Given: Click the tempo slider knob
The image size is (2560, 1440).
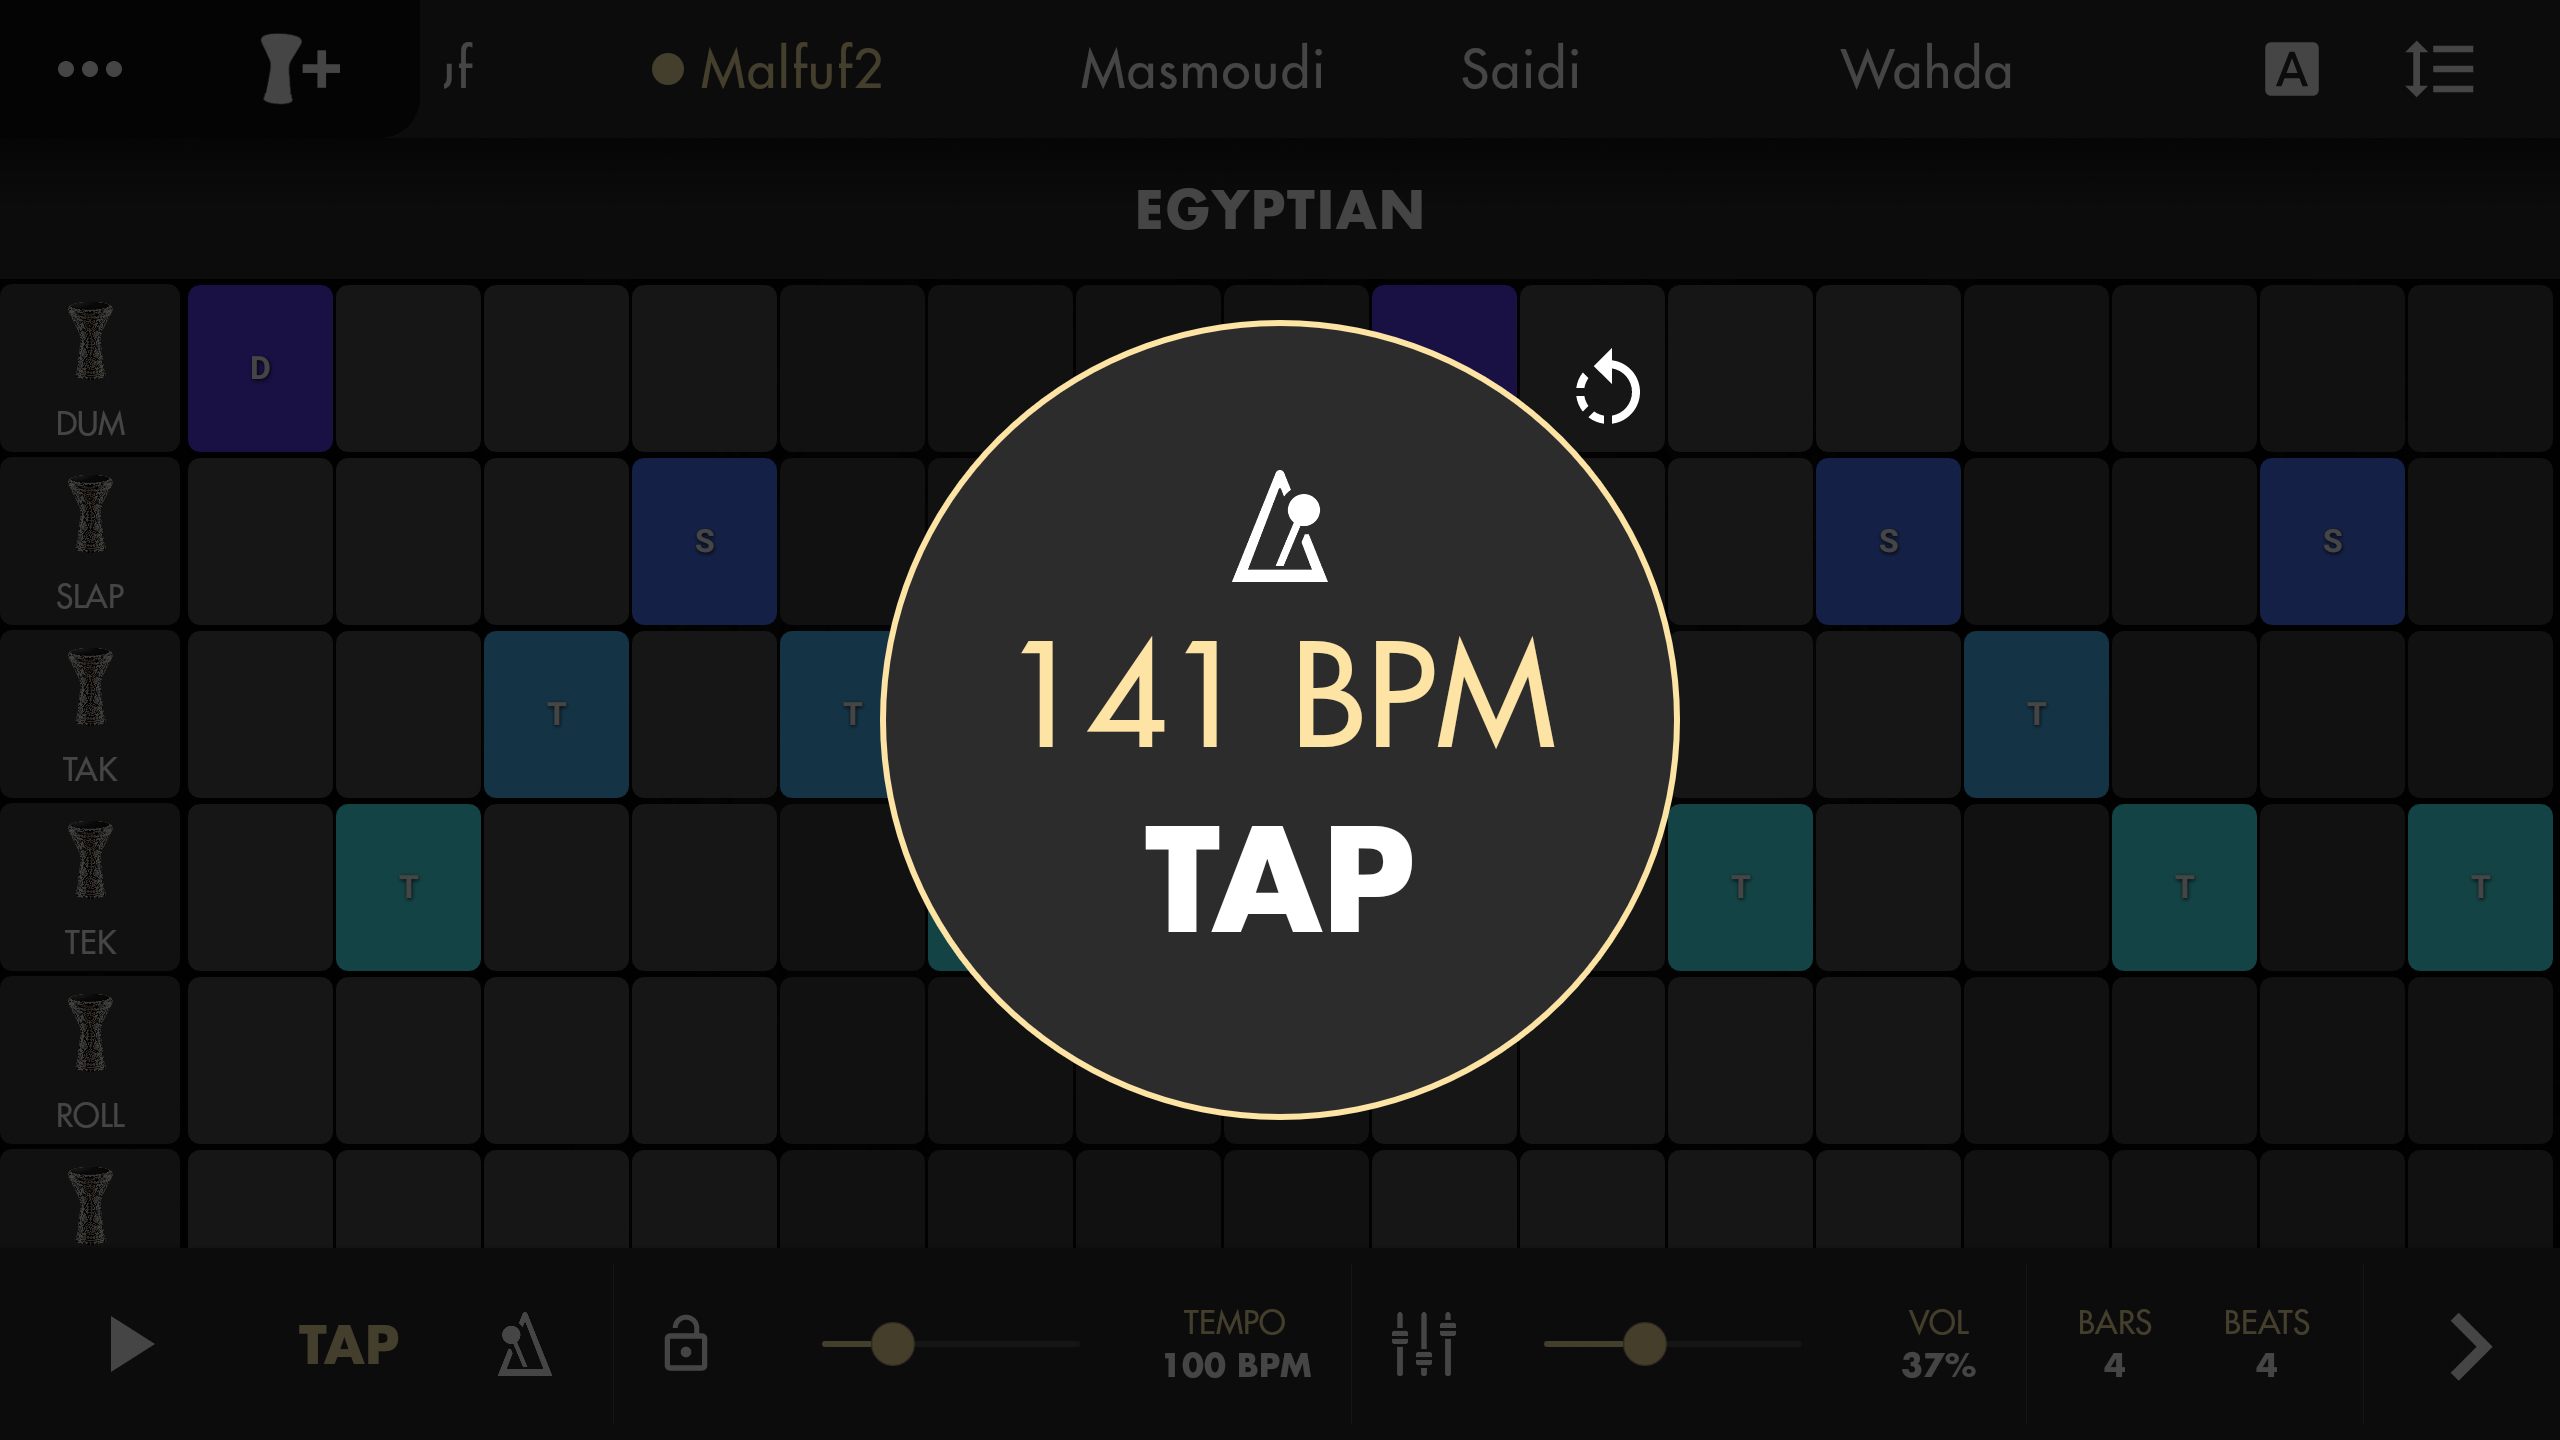Looking at the screenshot, I should [892, 1344].
